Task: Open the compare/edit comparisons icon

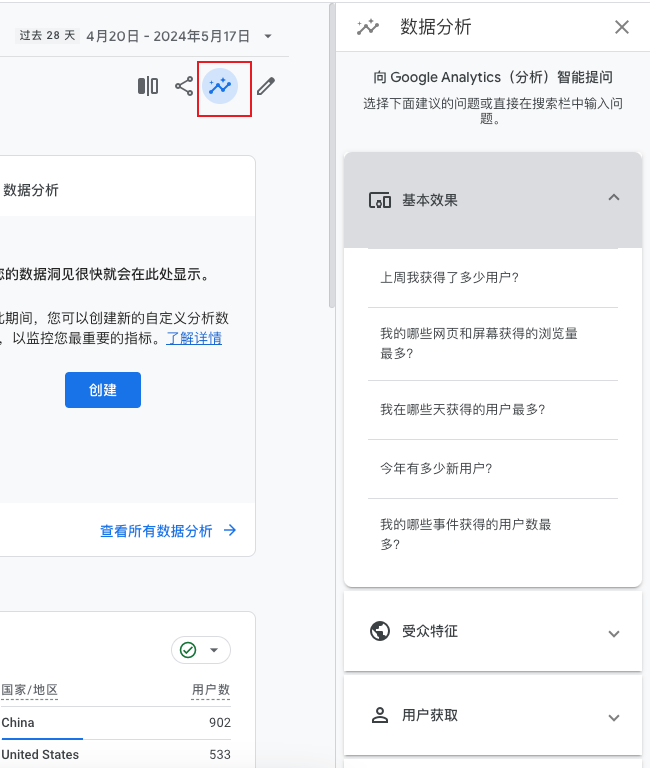Action: (148, 86)
